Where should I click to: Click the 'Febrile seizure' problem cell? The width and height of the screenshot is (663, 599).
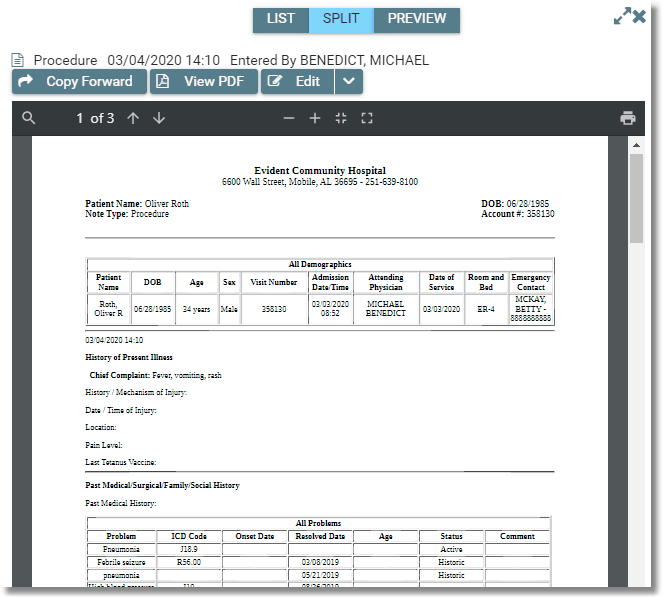[121, 563]
